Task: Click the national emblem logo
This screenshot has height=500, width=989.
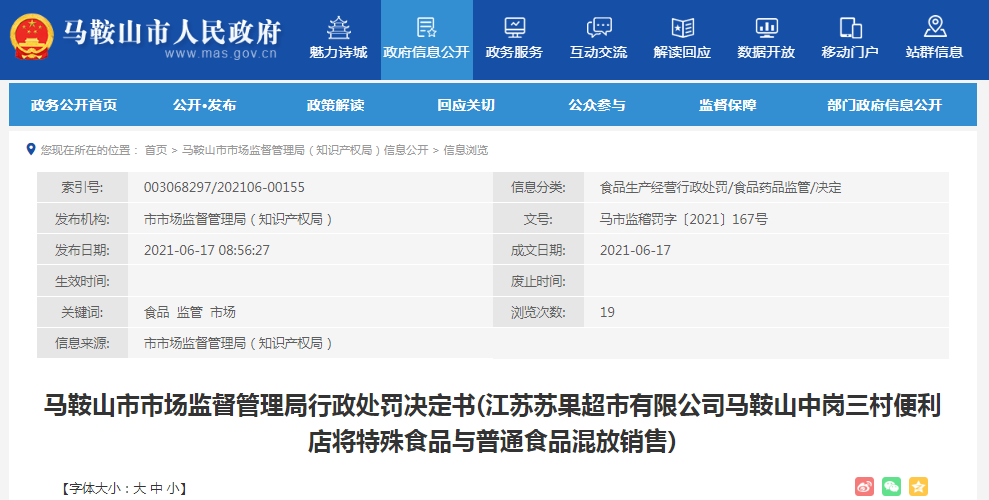Action: (x=33, y=37)
